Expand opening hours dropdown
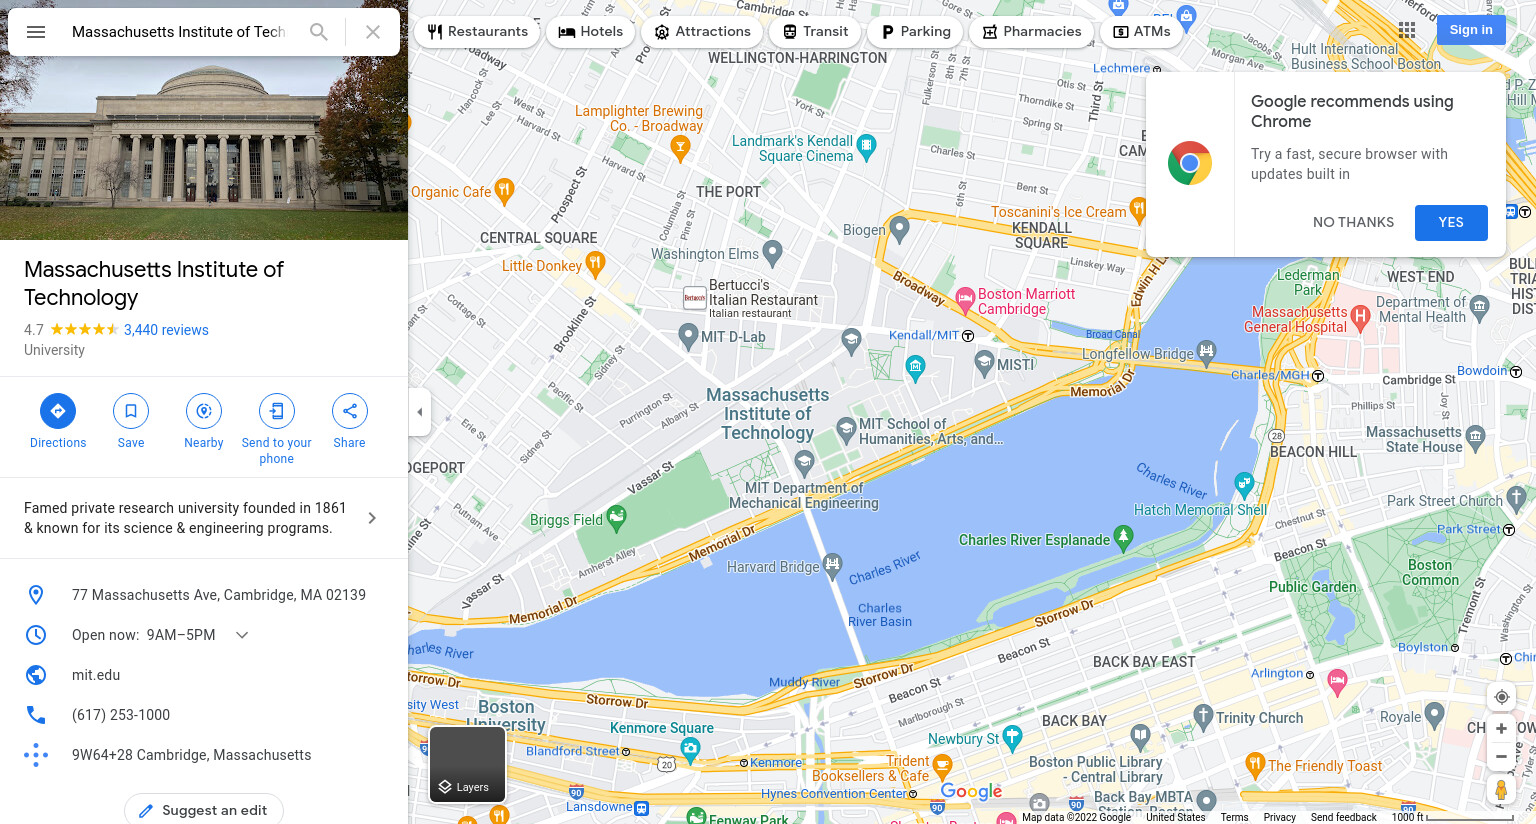The width and height of the screenshot is (1536, 824). (x=242, y=635)
